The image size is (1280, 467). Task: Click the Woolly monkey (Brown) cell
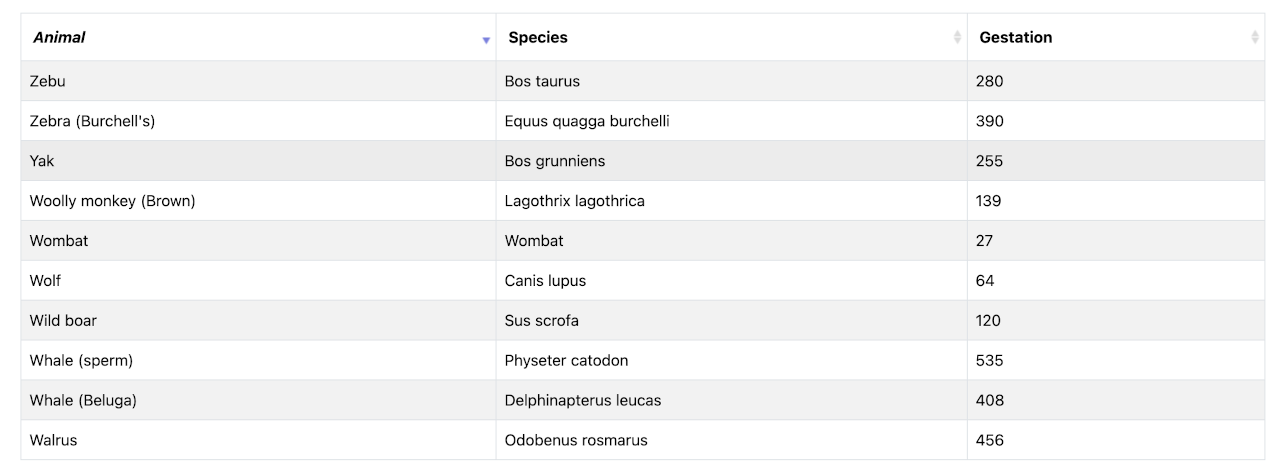pyautogui.click(x=112, y=201)
